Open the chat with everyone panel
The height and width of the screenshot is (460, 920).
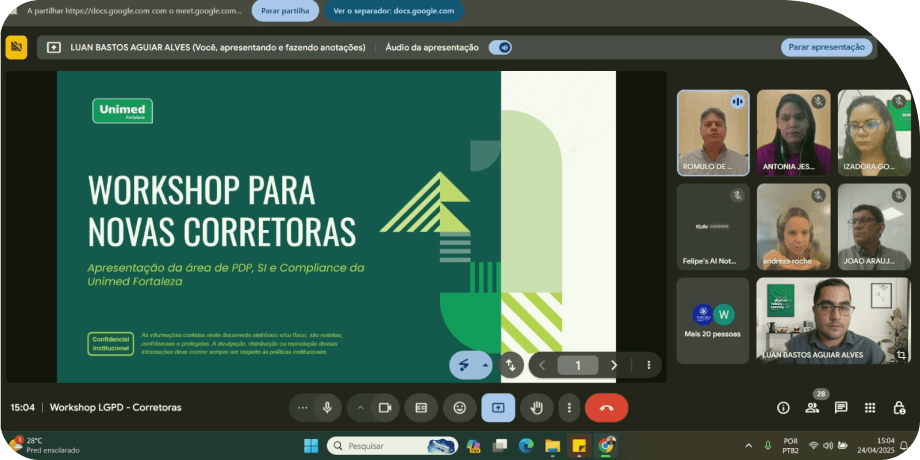[841, 408]
